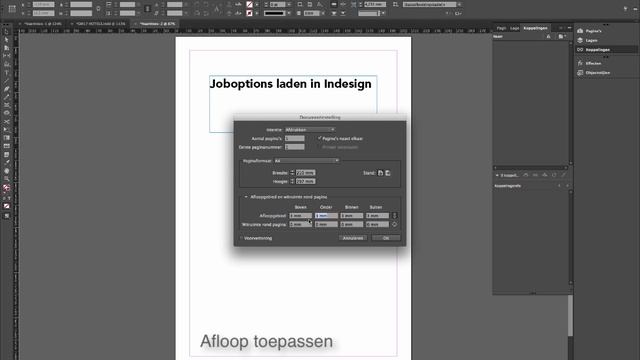Switch to the Lagen tab in panel group
The width and height of the screenshot is (640, 360).
515,28
